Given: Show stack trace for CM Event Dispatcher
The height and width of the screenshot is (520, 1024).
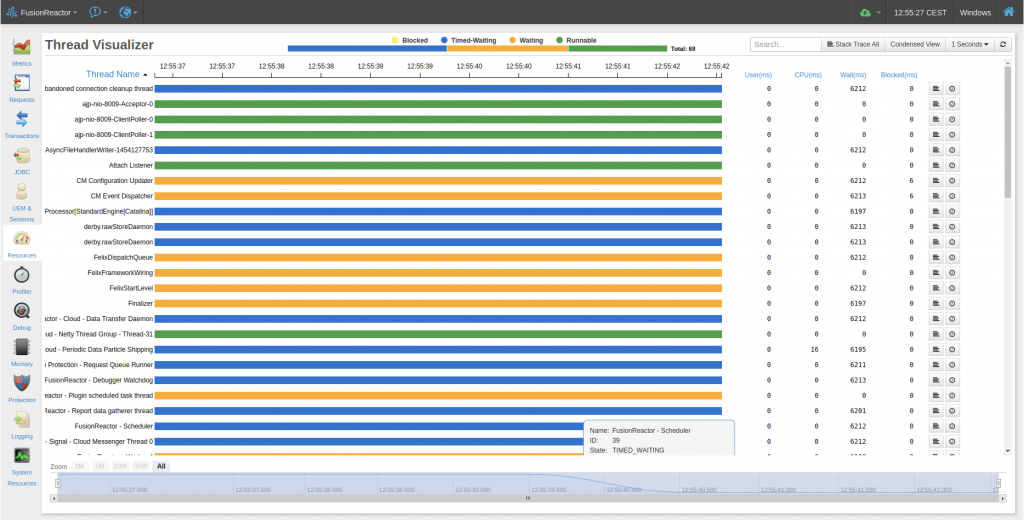Looking at the screenshot, I should (936, 196).
